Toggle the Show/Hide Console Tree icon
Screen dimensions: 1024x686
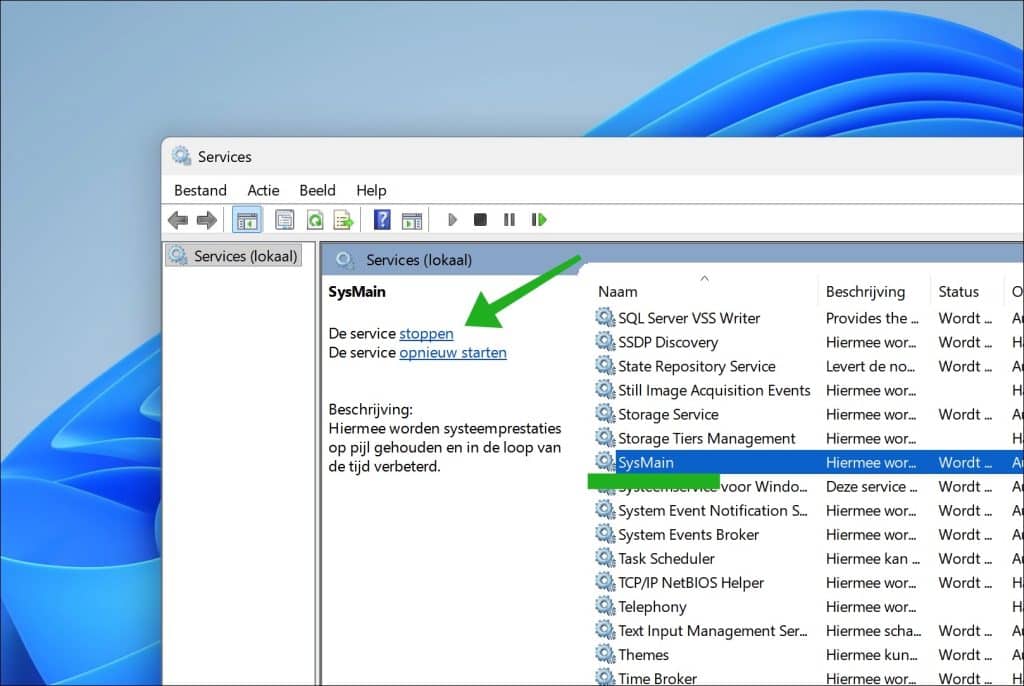(x=246, y=219)
